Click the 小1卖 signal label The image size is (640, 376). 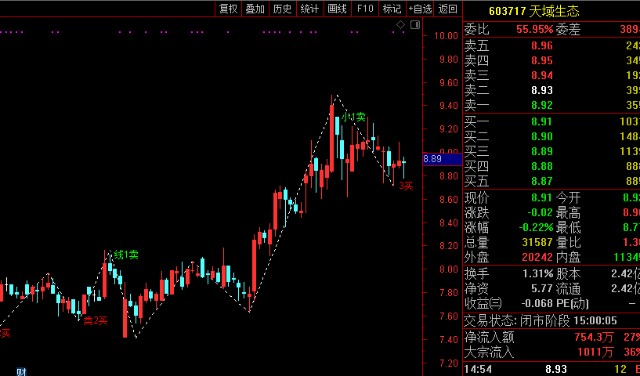[x=353, y=118]
